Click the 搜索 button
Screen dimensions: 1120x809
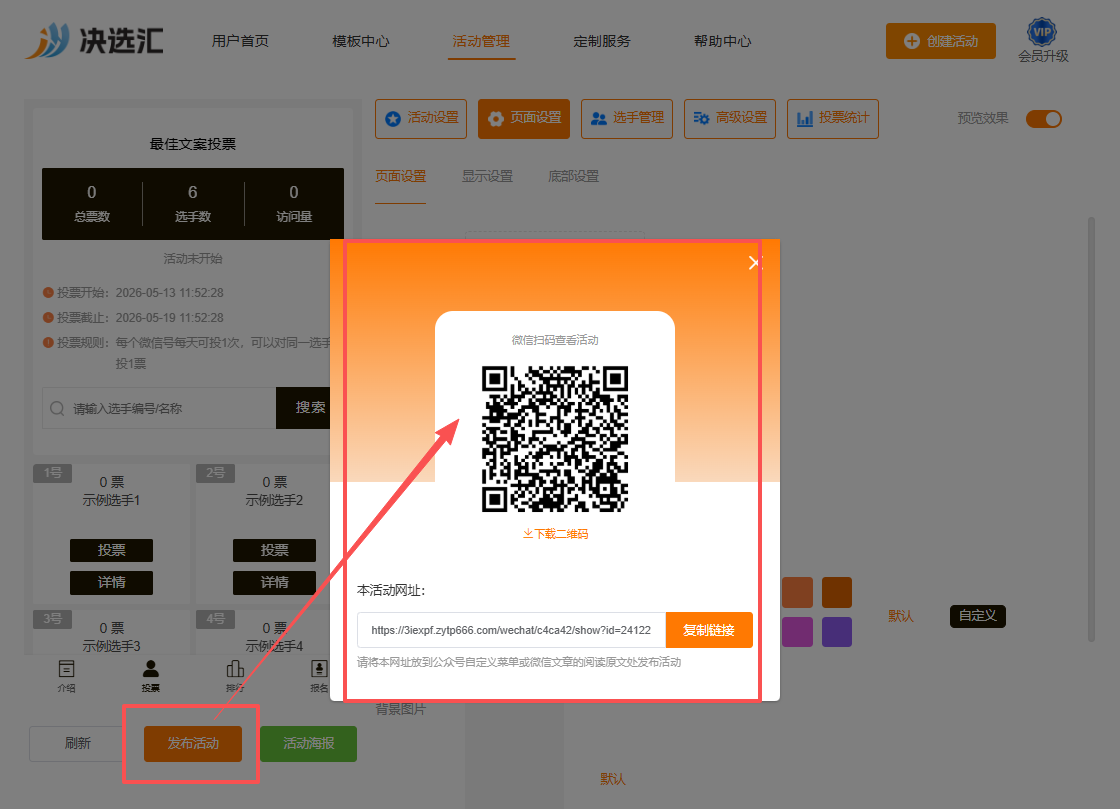click(x=304, y=408)
